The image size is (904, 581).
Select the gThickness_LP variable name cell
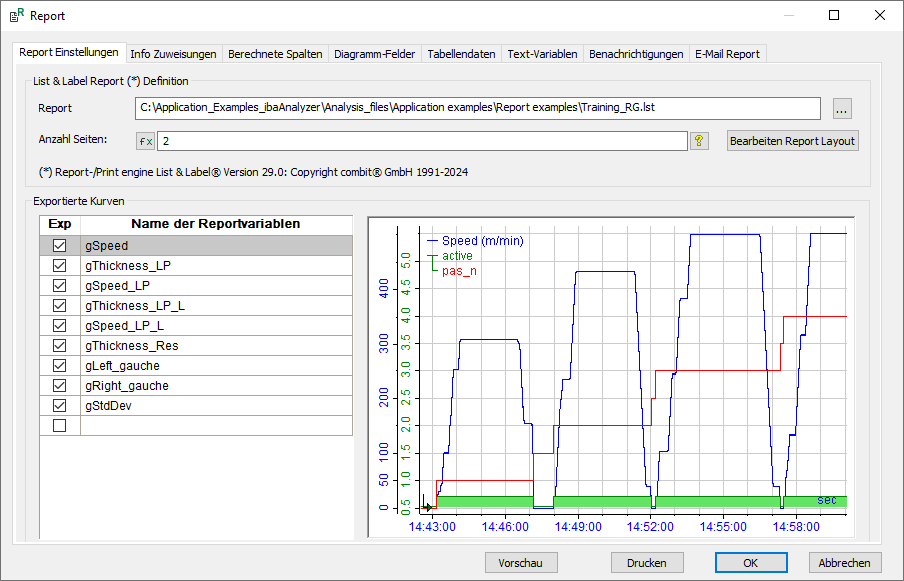point(216,266)
